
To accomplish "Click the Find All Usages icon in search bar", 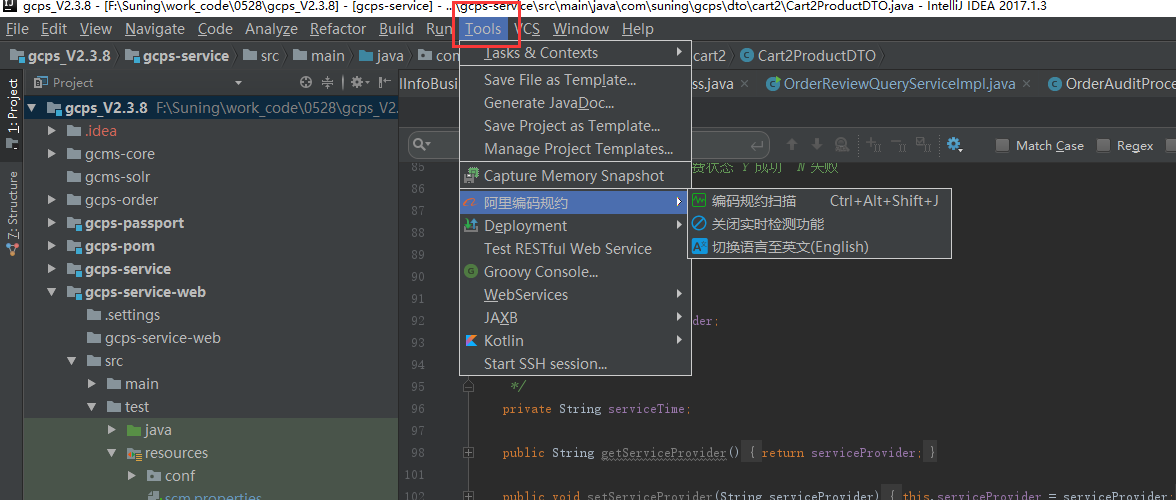I will [x=842, y=145].
